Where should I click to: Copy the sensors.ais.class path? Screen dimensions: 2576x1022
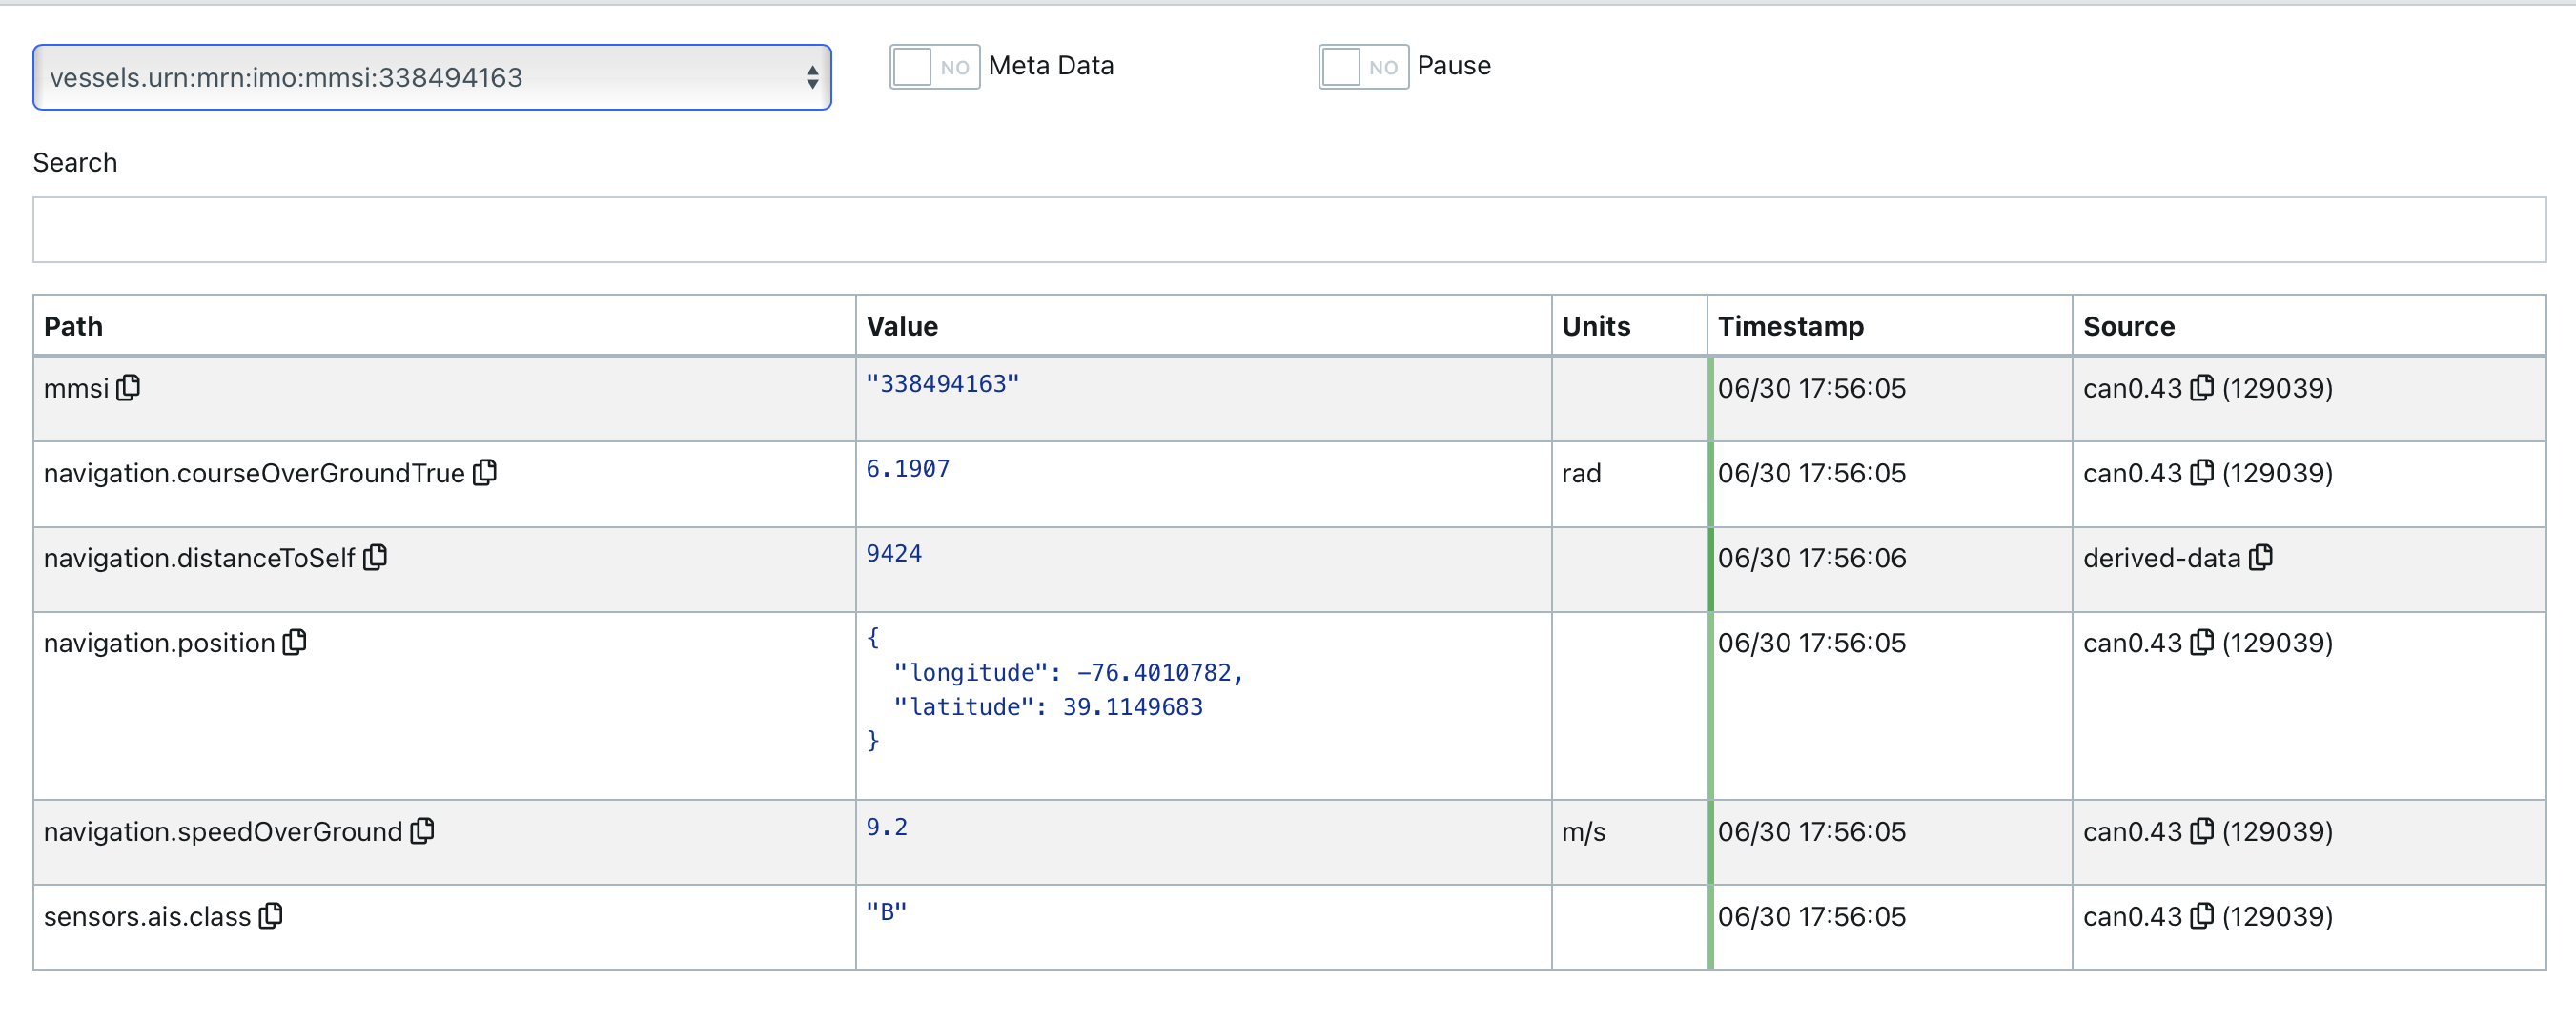(271, 916)
